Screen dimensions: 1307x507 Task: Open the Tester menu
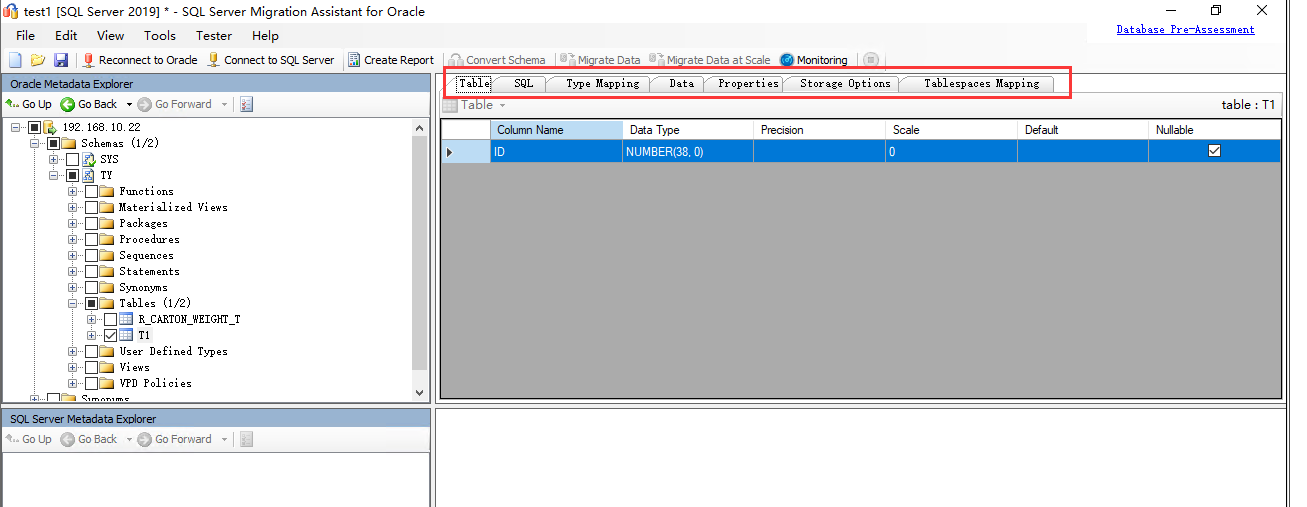[214, 36]
